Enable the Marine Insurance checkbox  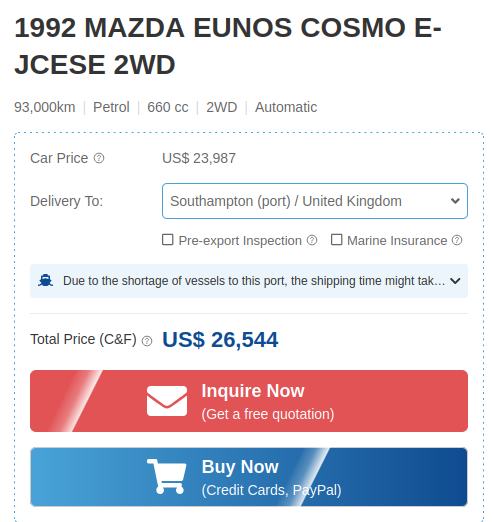[336, 240]
